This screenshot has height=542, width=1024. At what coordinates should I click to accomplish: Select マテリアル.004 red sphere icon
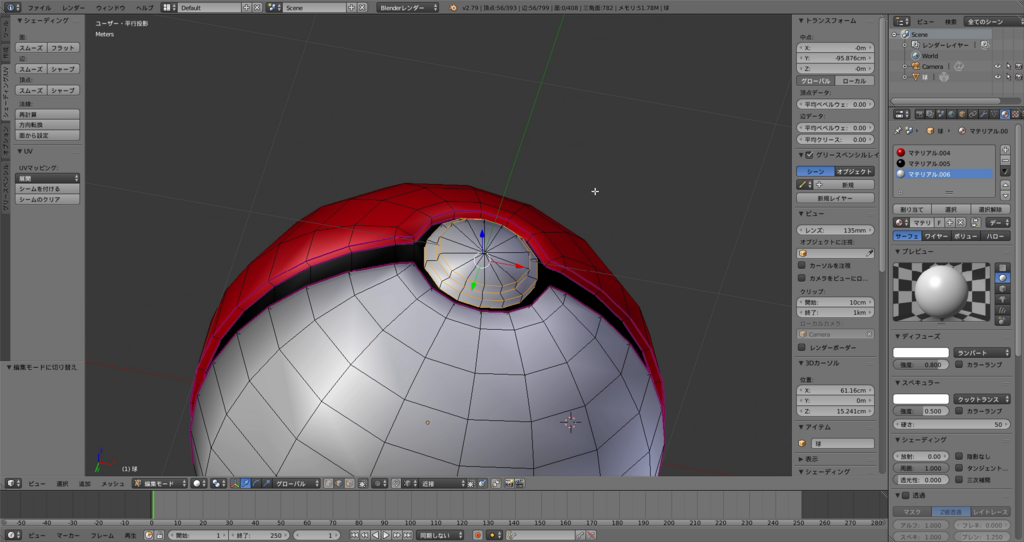901,152
